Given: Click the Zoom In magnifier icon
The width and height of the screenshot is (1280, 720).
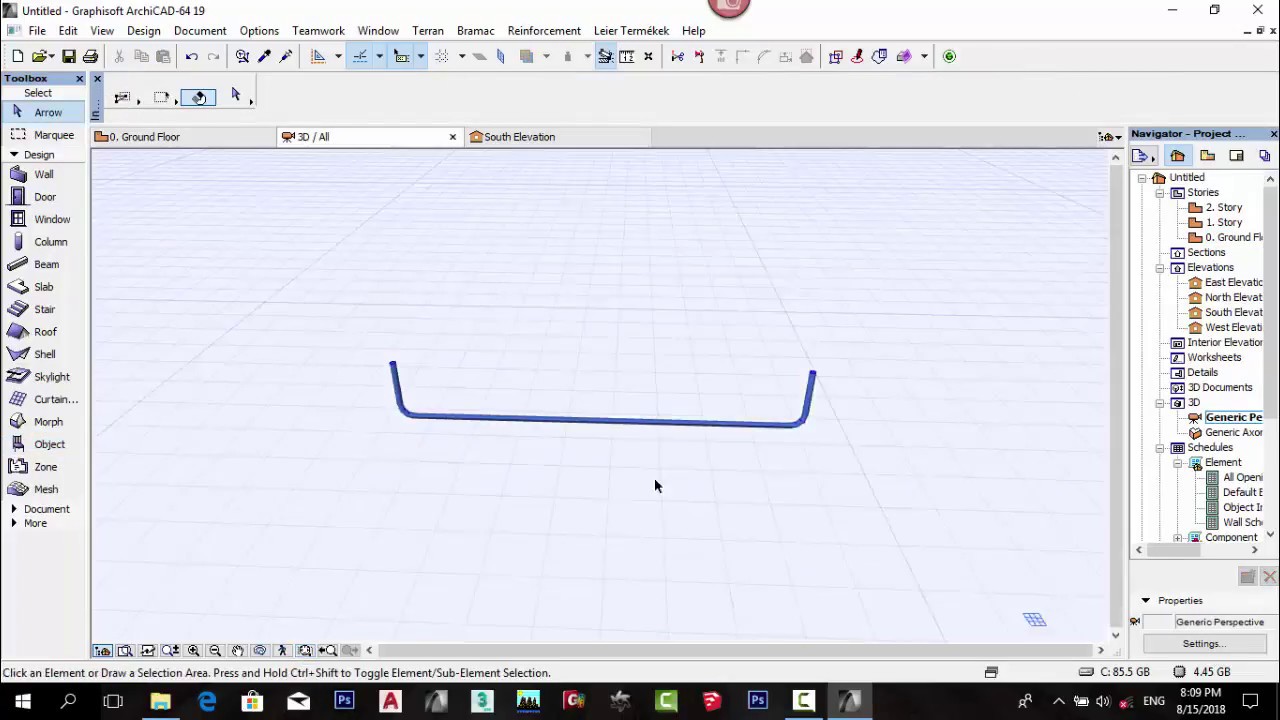Looking at the screenshot, I should click(x=193, y=651).
